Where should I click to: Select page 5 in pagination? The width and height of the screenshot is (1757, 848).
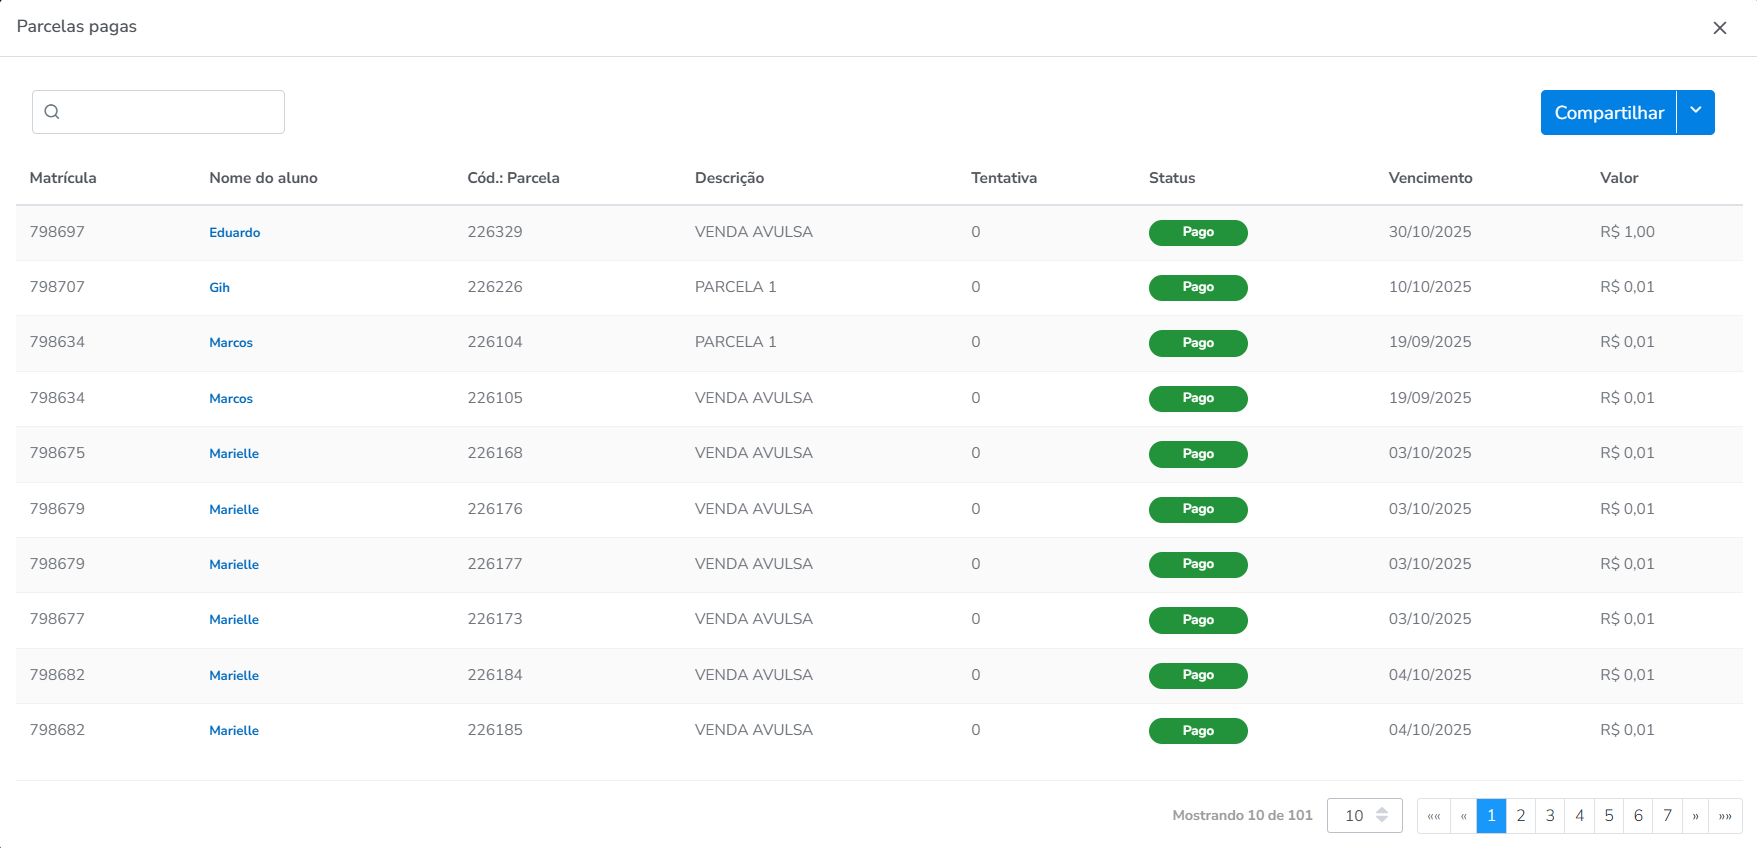pos(1608,816)
